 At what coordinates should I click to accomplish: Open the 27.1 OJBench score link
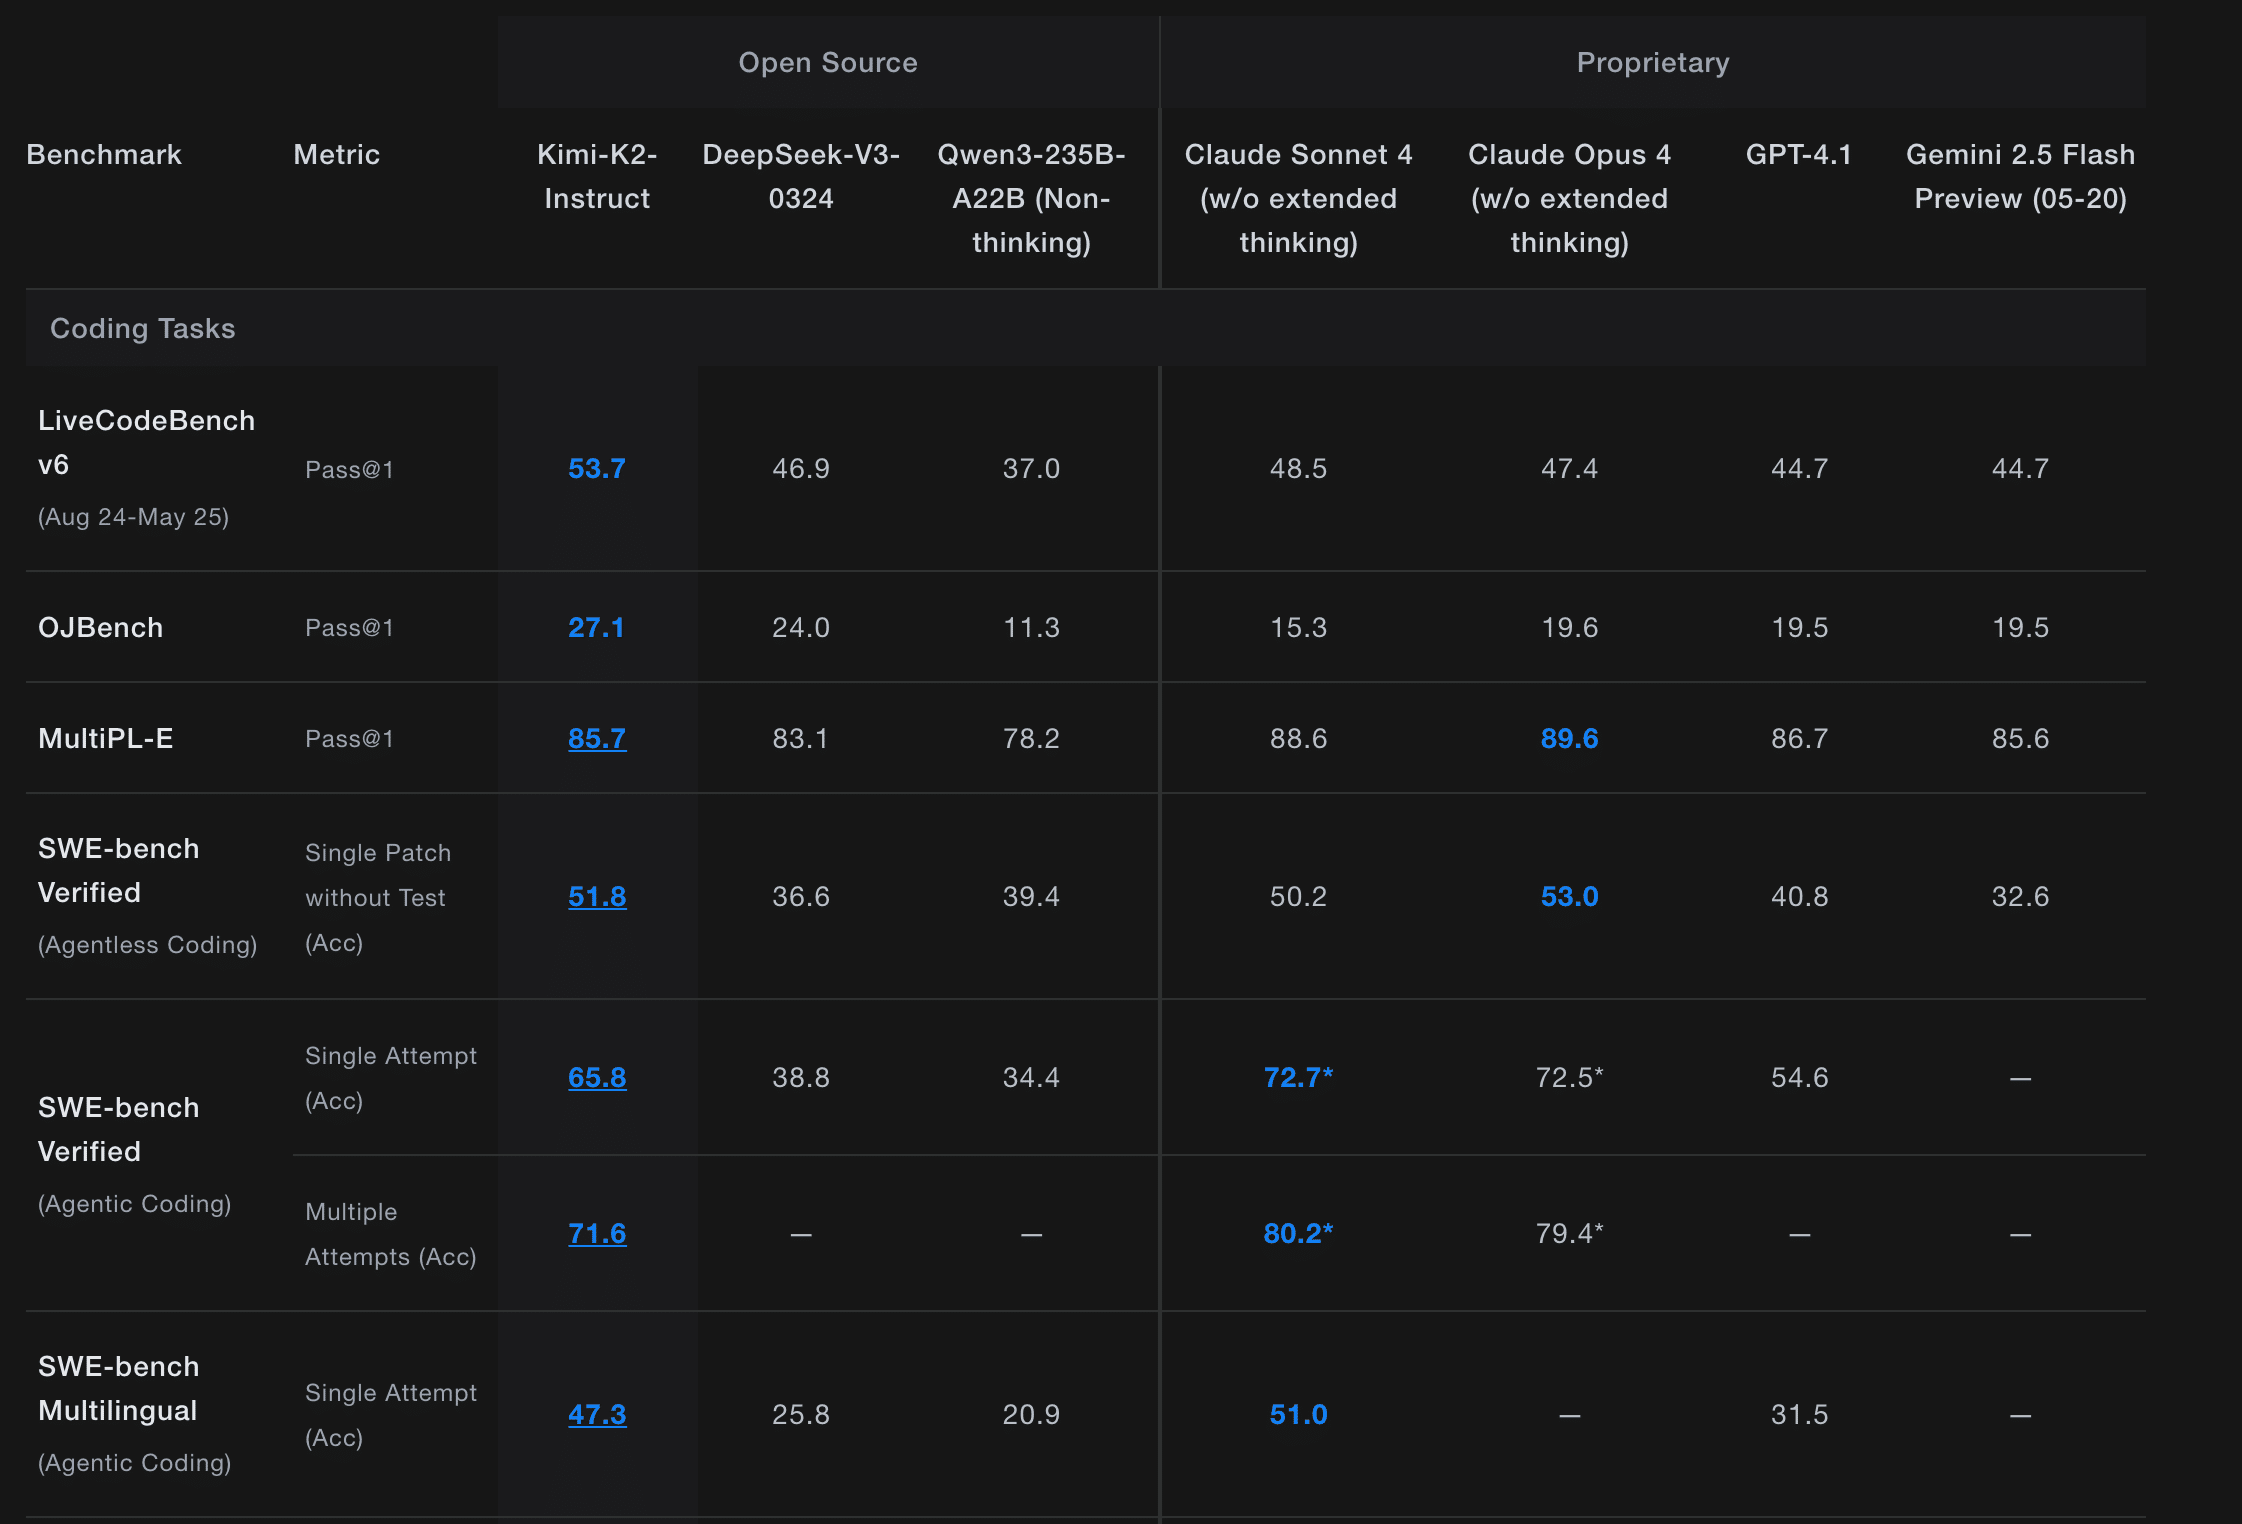[x=596, y=627]
